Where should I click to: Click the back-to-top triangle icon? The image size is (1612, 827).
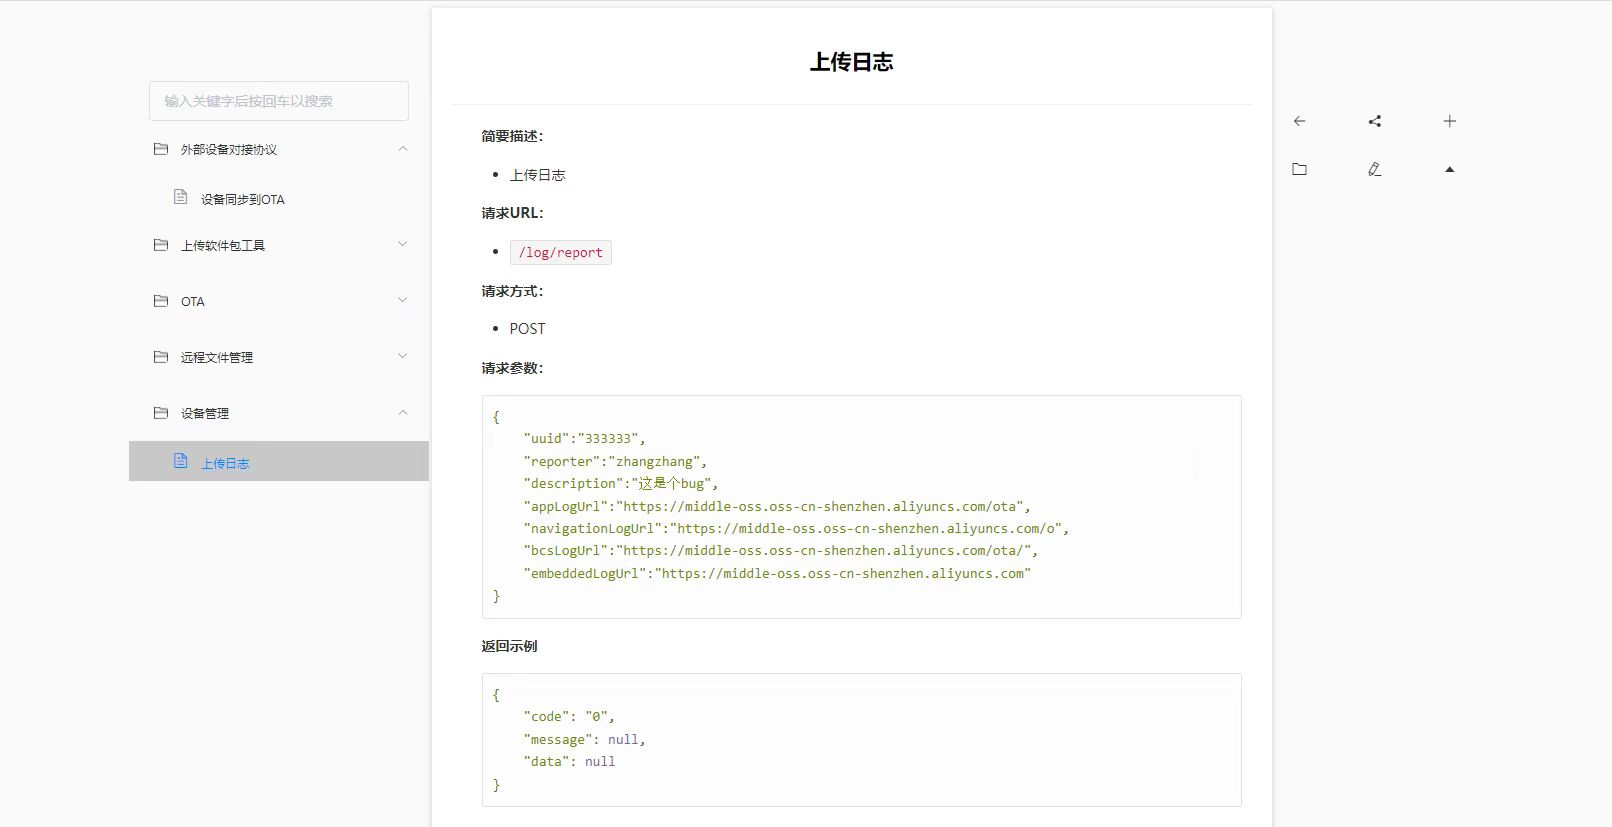tap(1450, 169)
